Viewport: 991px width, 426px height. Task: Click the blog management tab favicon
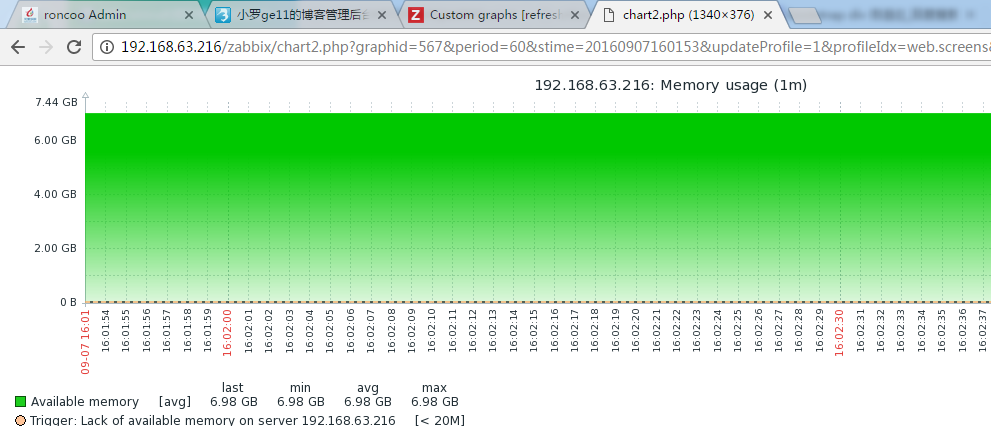(223, 15)
